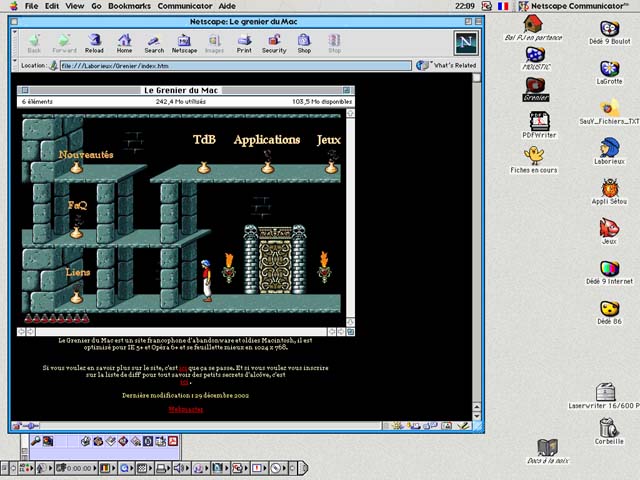640x480 pixels.
Task: Select the Jeux fish desktop icon
Action: [x=609, y=231]
